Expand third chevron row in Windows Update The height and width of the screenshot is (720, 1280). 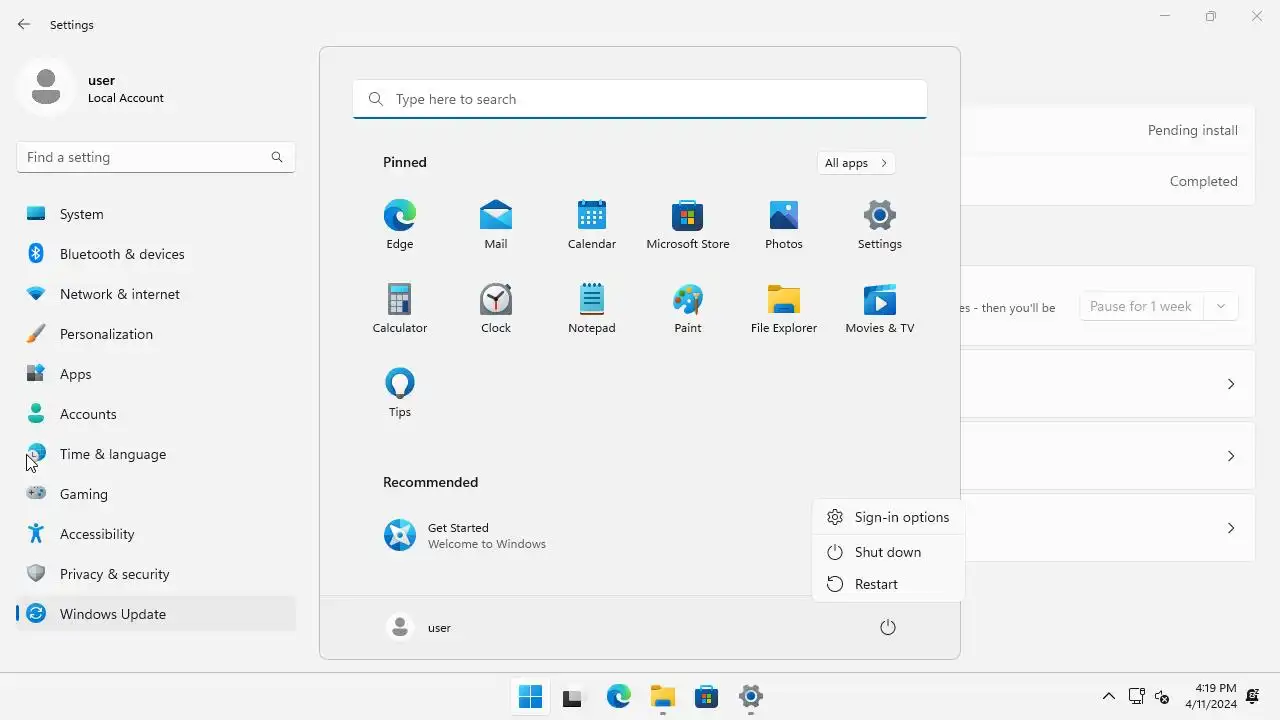1231,528
